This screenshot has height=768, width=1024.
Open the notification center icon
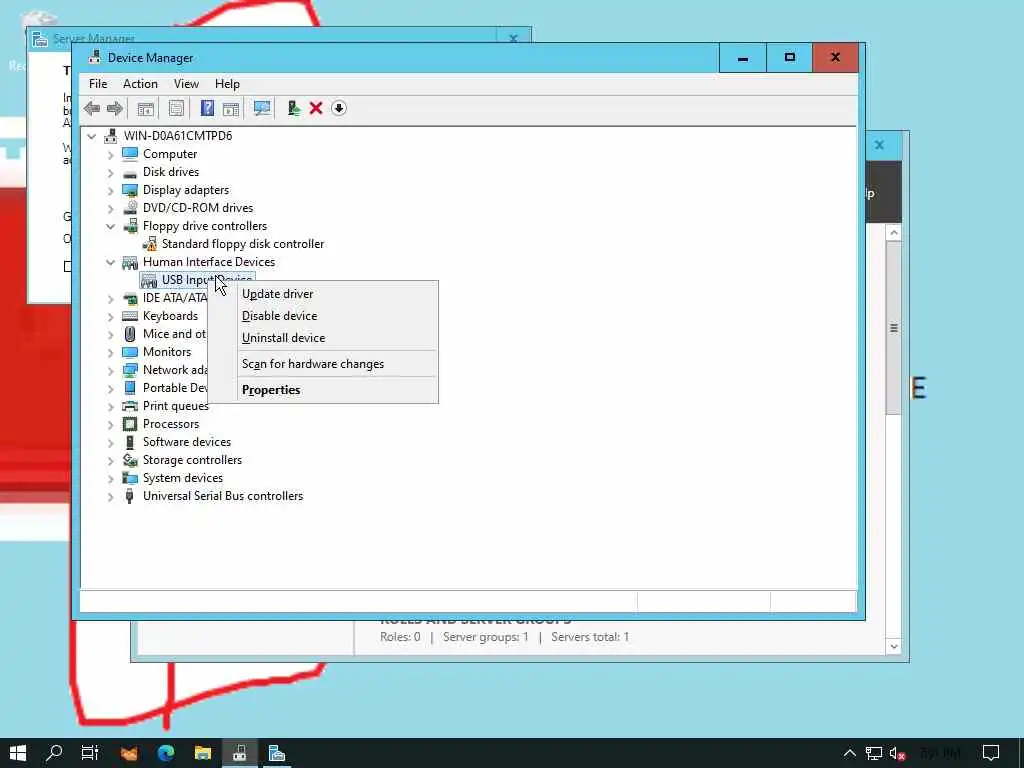991,753
